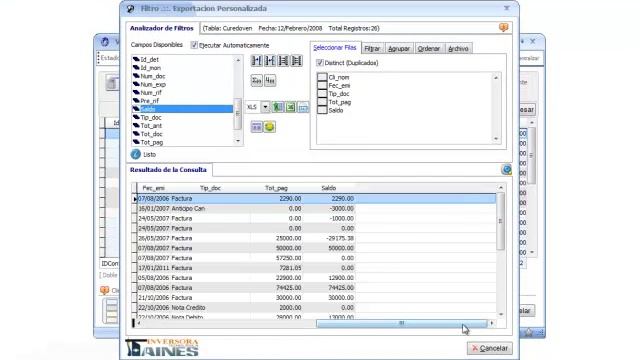Select Num_exp in available fields
Viewport: 640px width, 360px height.
153,84
